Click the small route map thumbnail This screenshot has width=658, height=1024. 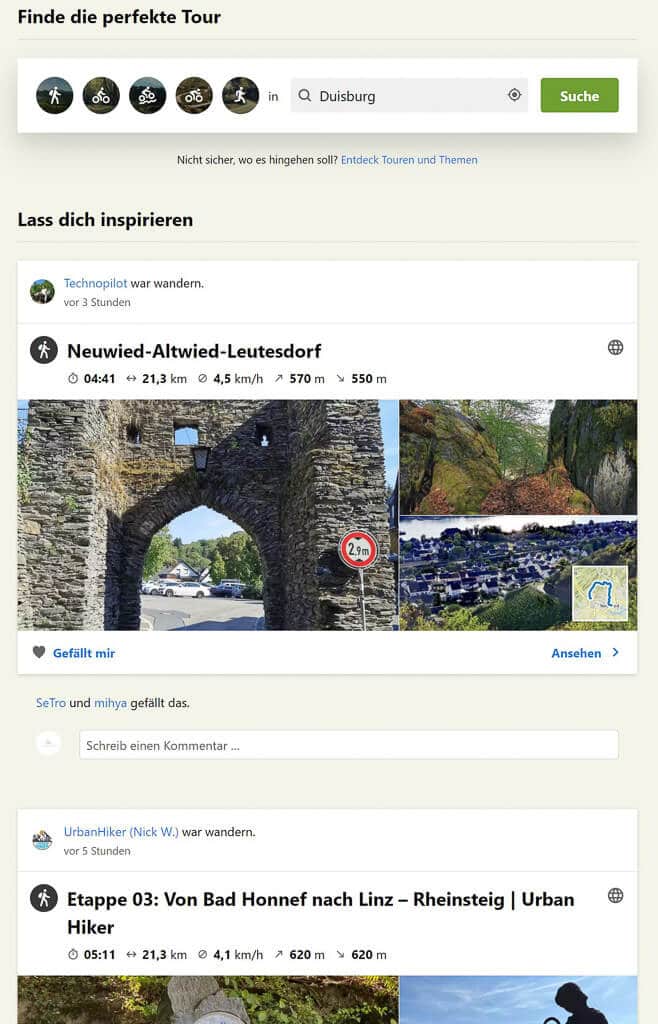click(600, 593)
